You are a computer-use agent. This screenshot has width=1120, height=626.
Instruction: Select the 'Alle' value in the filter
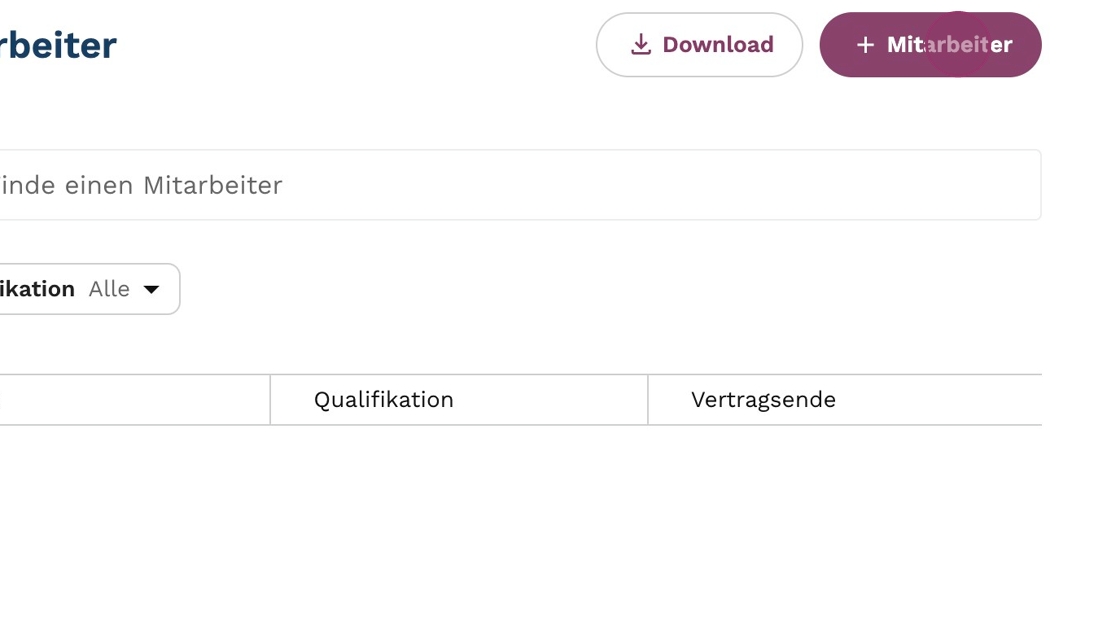[109, 289]
